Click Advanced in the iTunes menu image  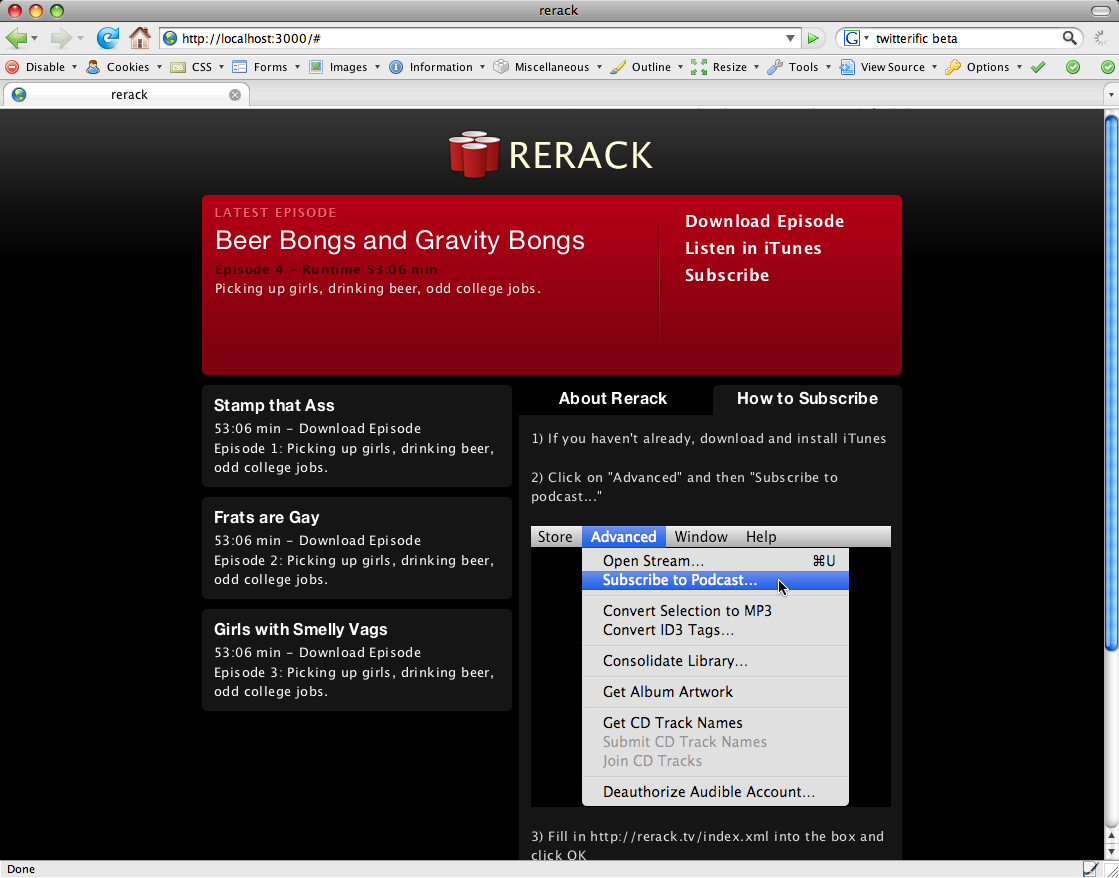tap(623, 537)
